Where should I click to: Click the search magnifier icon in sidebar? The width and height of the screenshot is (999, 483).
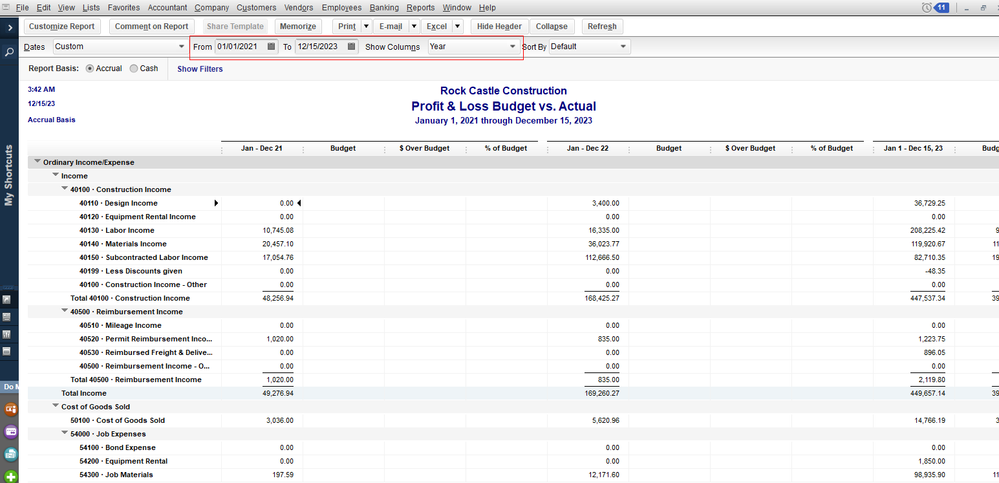[10, 52]
